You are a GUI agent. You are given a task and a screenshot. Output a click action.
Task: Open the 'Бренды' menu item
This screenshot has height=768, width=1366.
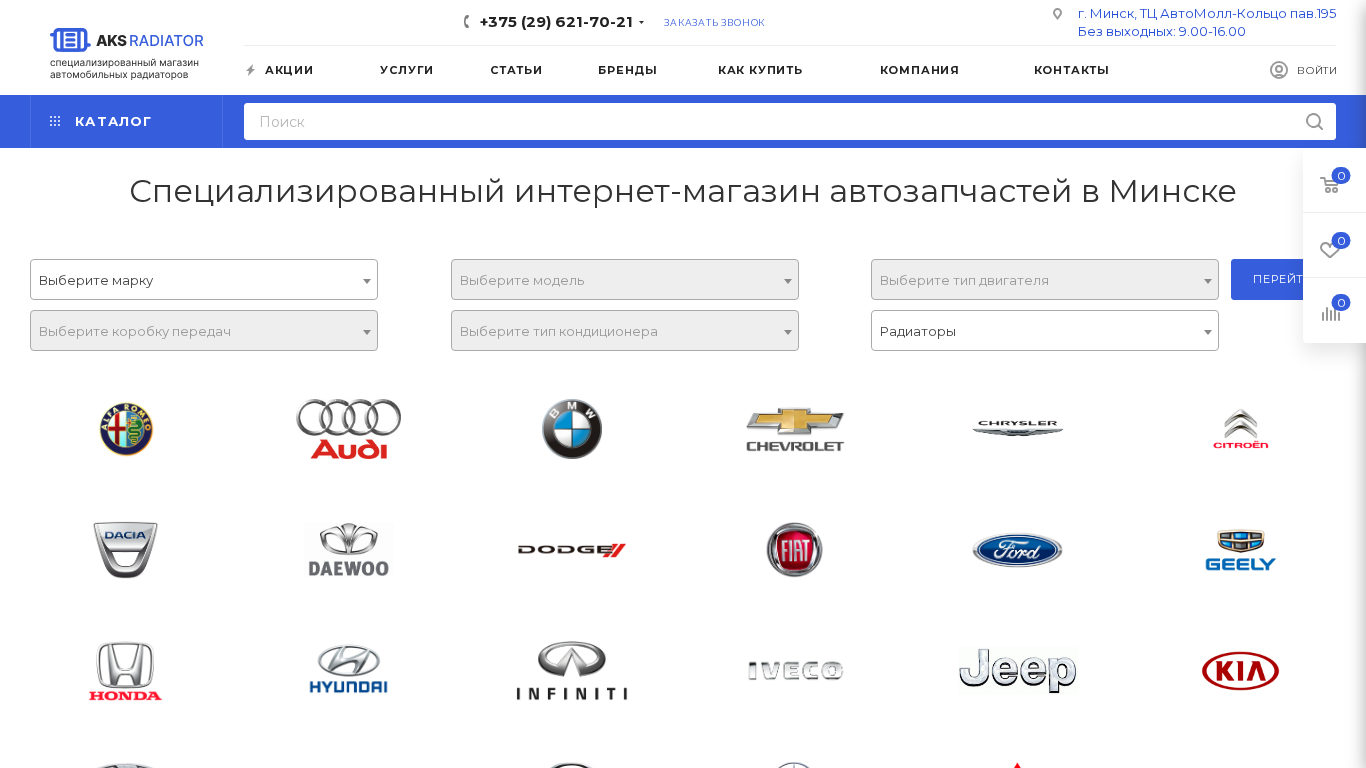point(628,70)
